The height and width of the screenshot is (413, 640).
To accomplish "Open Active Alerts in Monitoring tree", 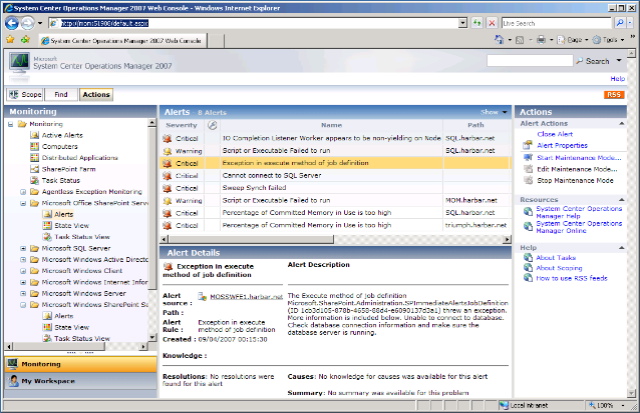I will point(62,135).
